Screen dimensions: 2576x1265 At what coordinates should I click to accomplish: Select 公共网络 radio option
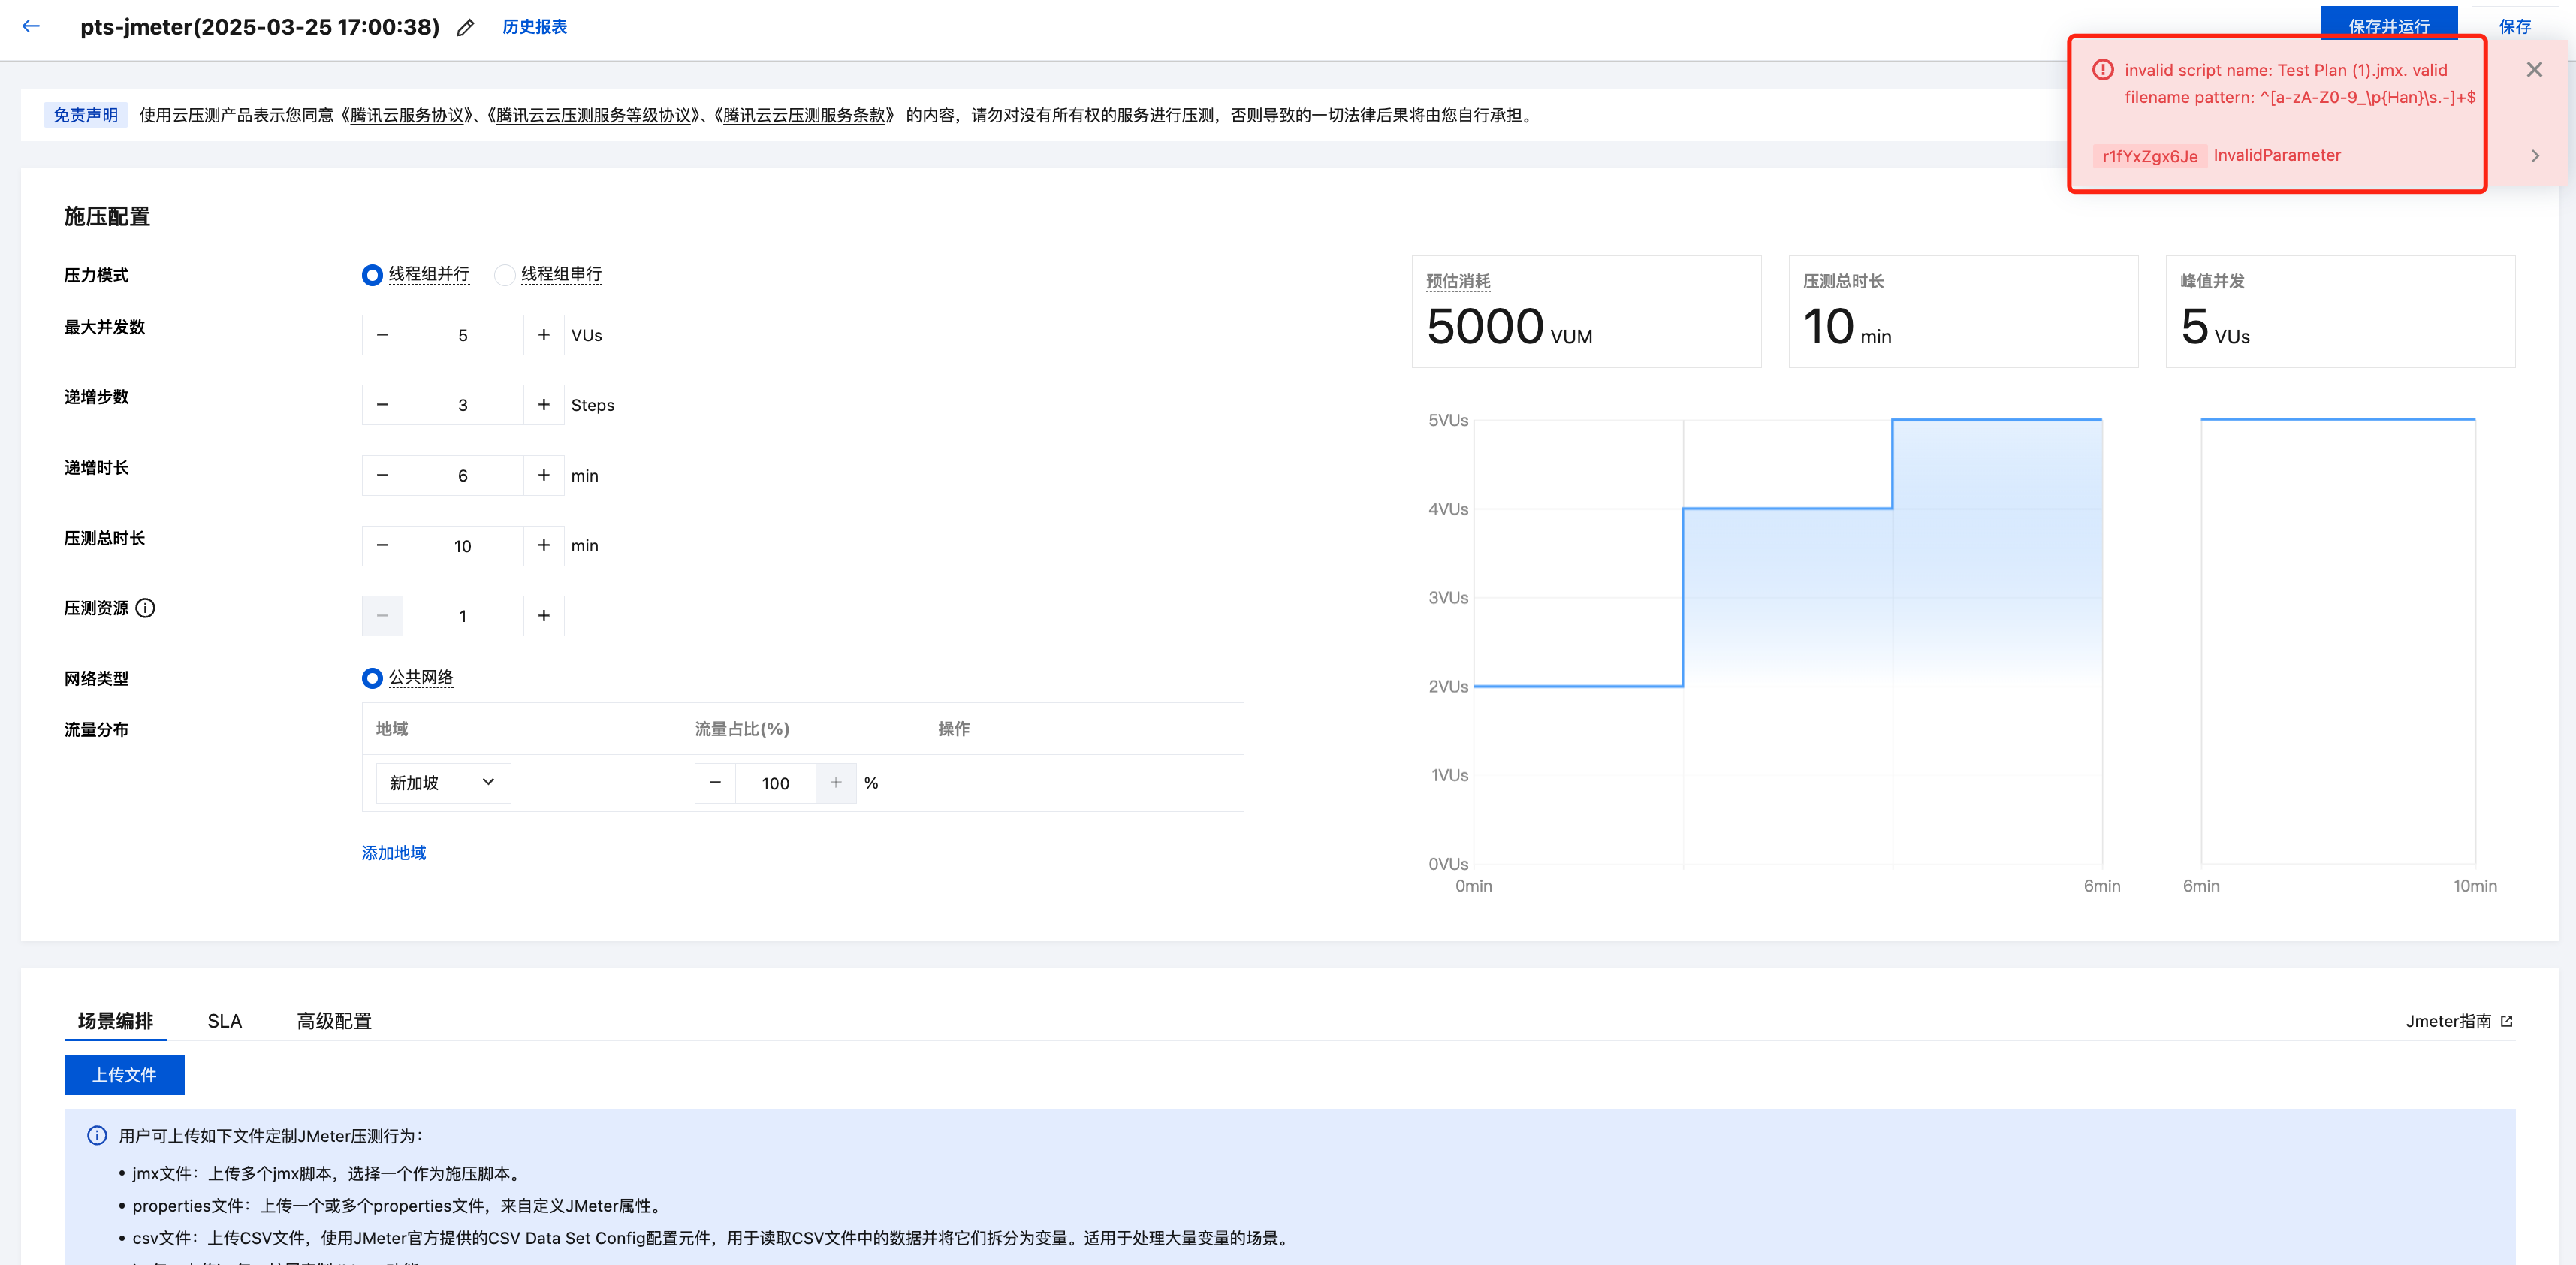[x=372, y=678]
